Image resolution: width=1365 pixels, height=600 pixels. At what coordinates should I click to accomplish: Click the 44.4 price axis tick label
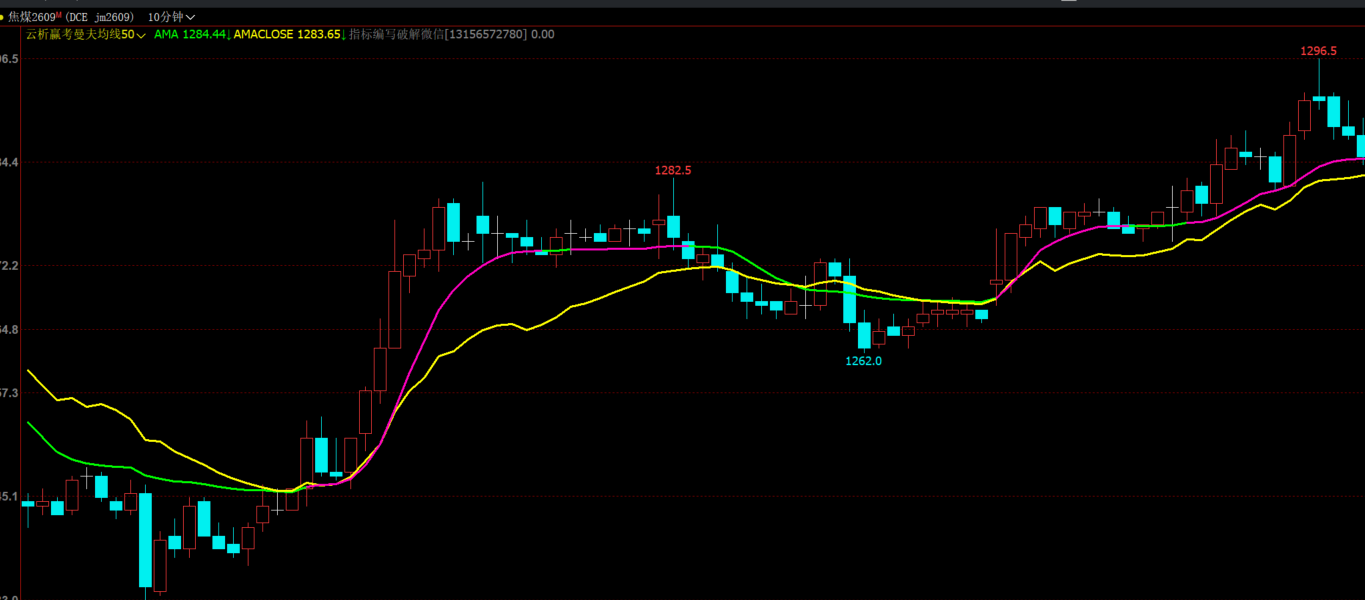pyautogui.click(x=9, y=162)
